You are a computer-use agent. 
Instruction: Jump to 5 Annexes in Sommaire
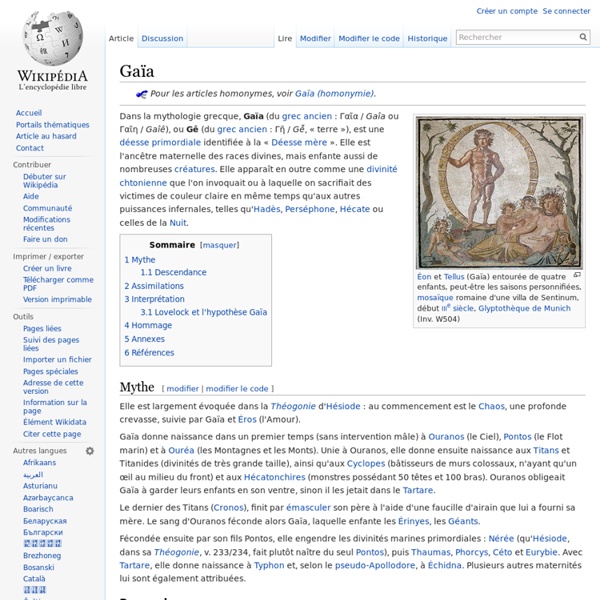click(144, 339)
